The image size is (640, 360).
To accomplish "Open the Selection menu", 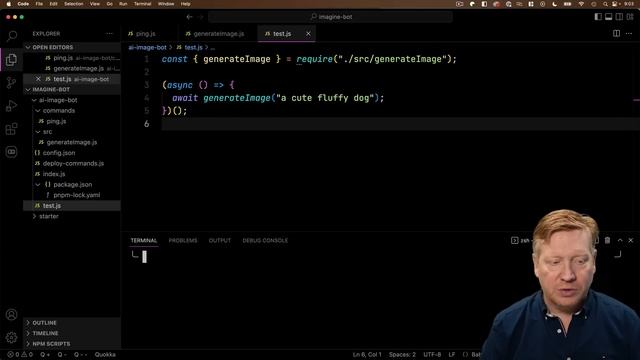I will [73, 4].
